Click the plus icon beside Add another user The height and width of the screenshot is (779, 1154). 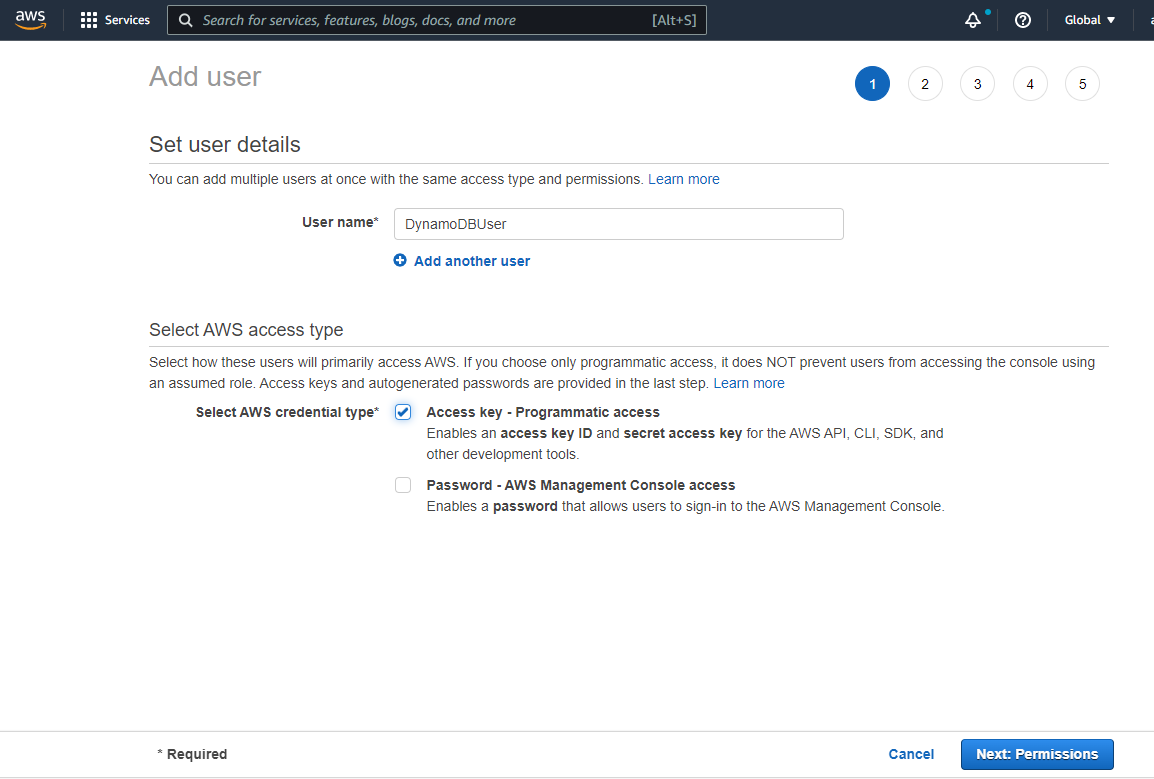400,260
